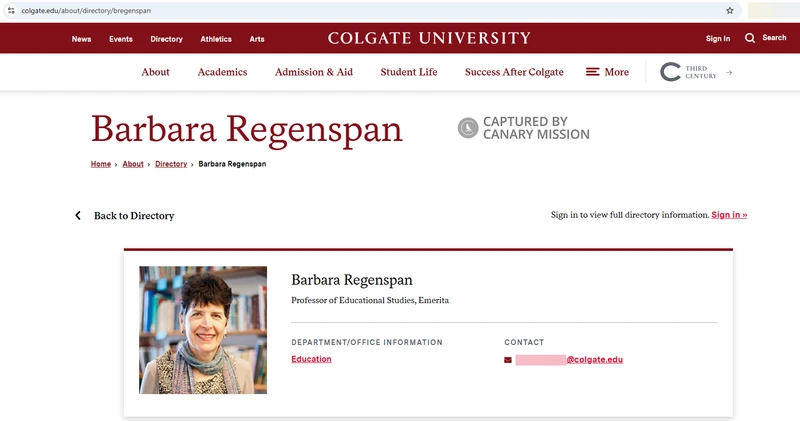Open the News menu item
The height and width of the screenshot is (421, 800).
pyautogui.click(x=81, y=39)
